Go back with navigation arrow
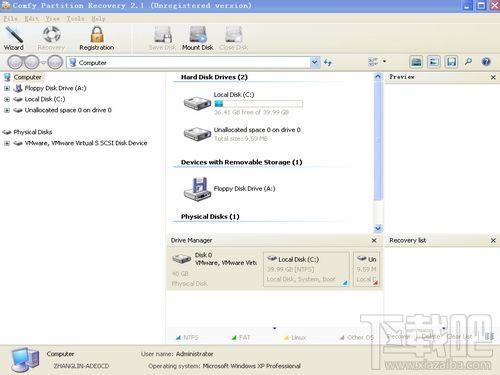Viewport: 500px width, 375px height. pos(15,62)
